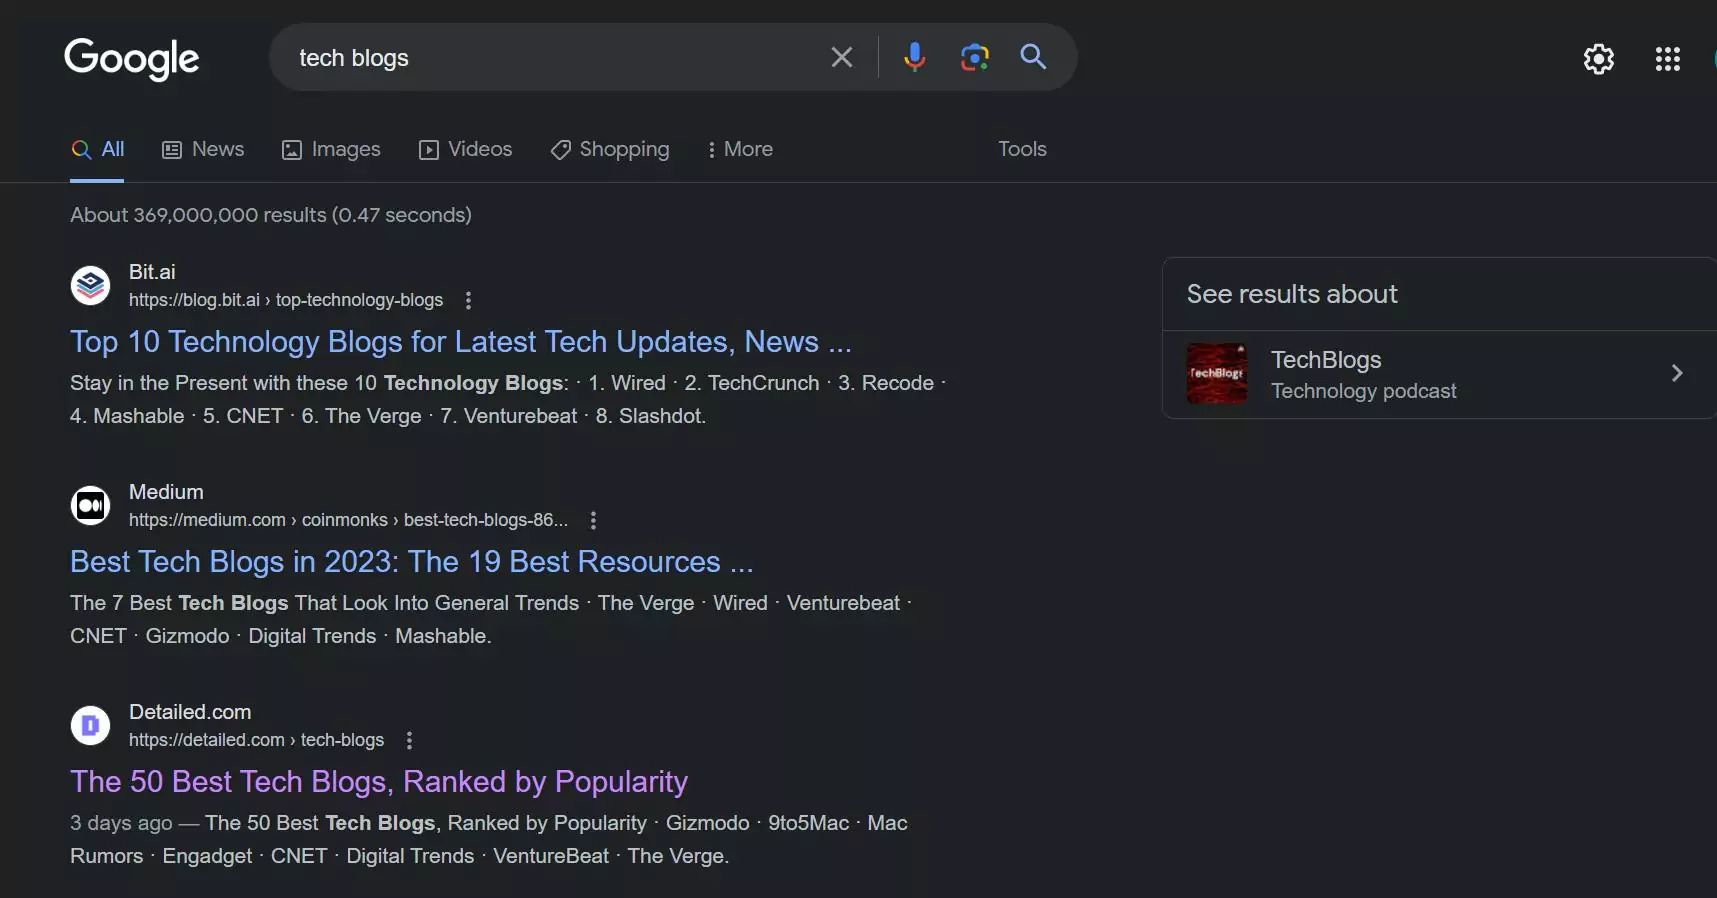The width and height of the screenshot is (1717, 898).
Task: Open the Google apps grid icon
Action: pyautogui.click(x=1667, y=59)
